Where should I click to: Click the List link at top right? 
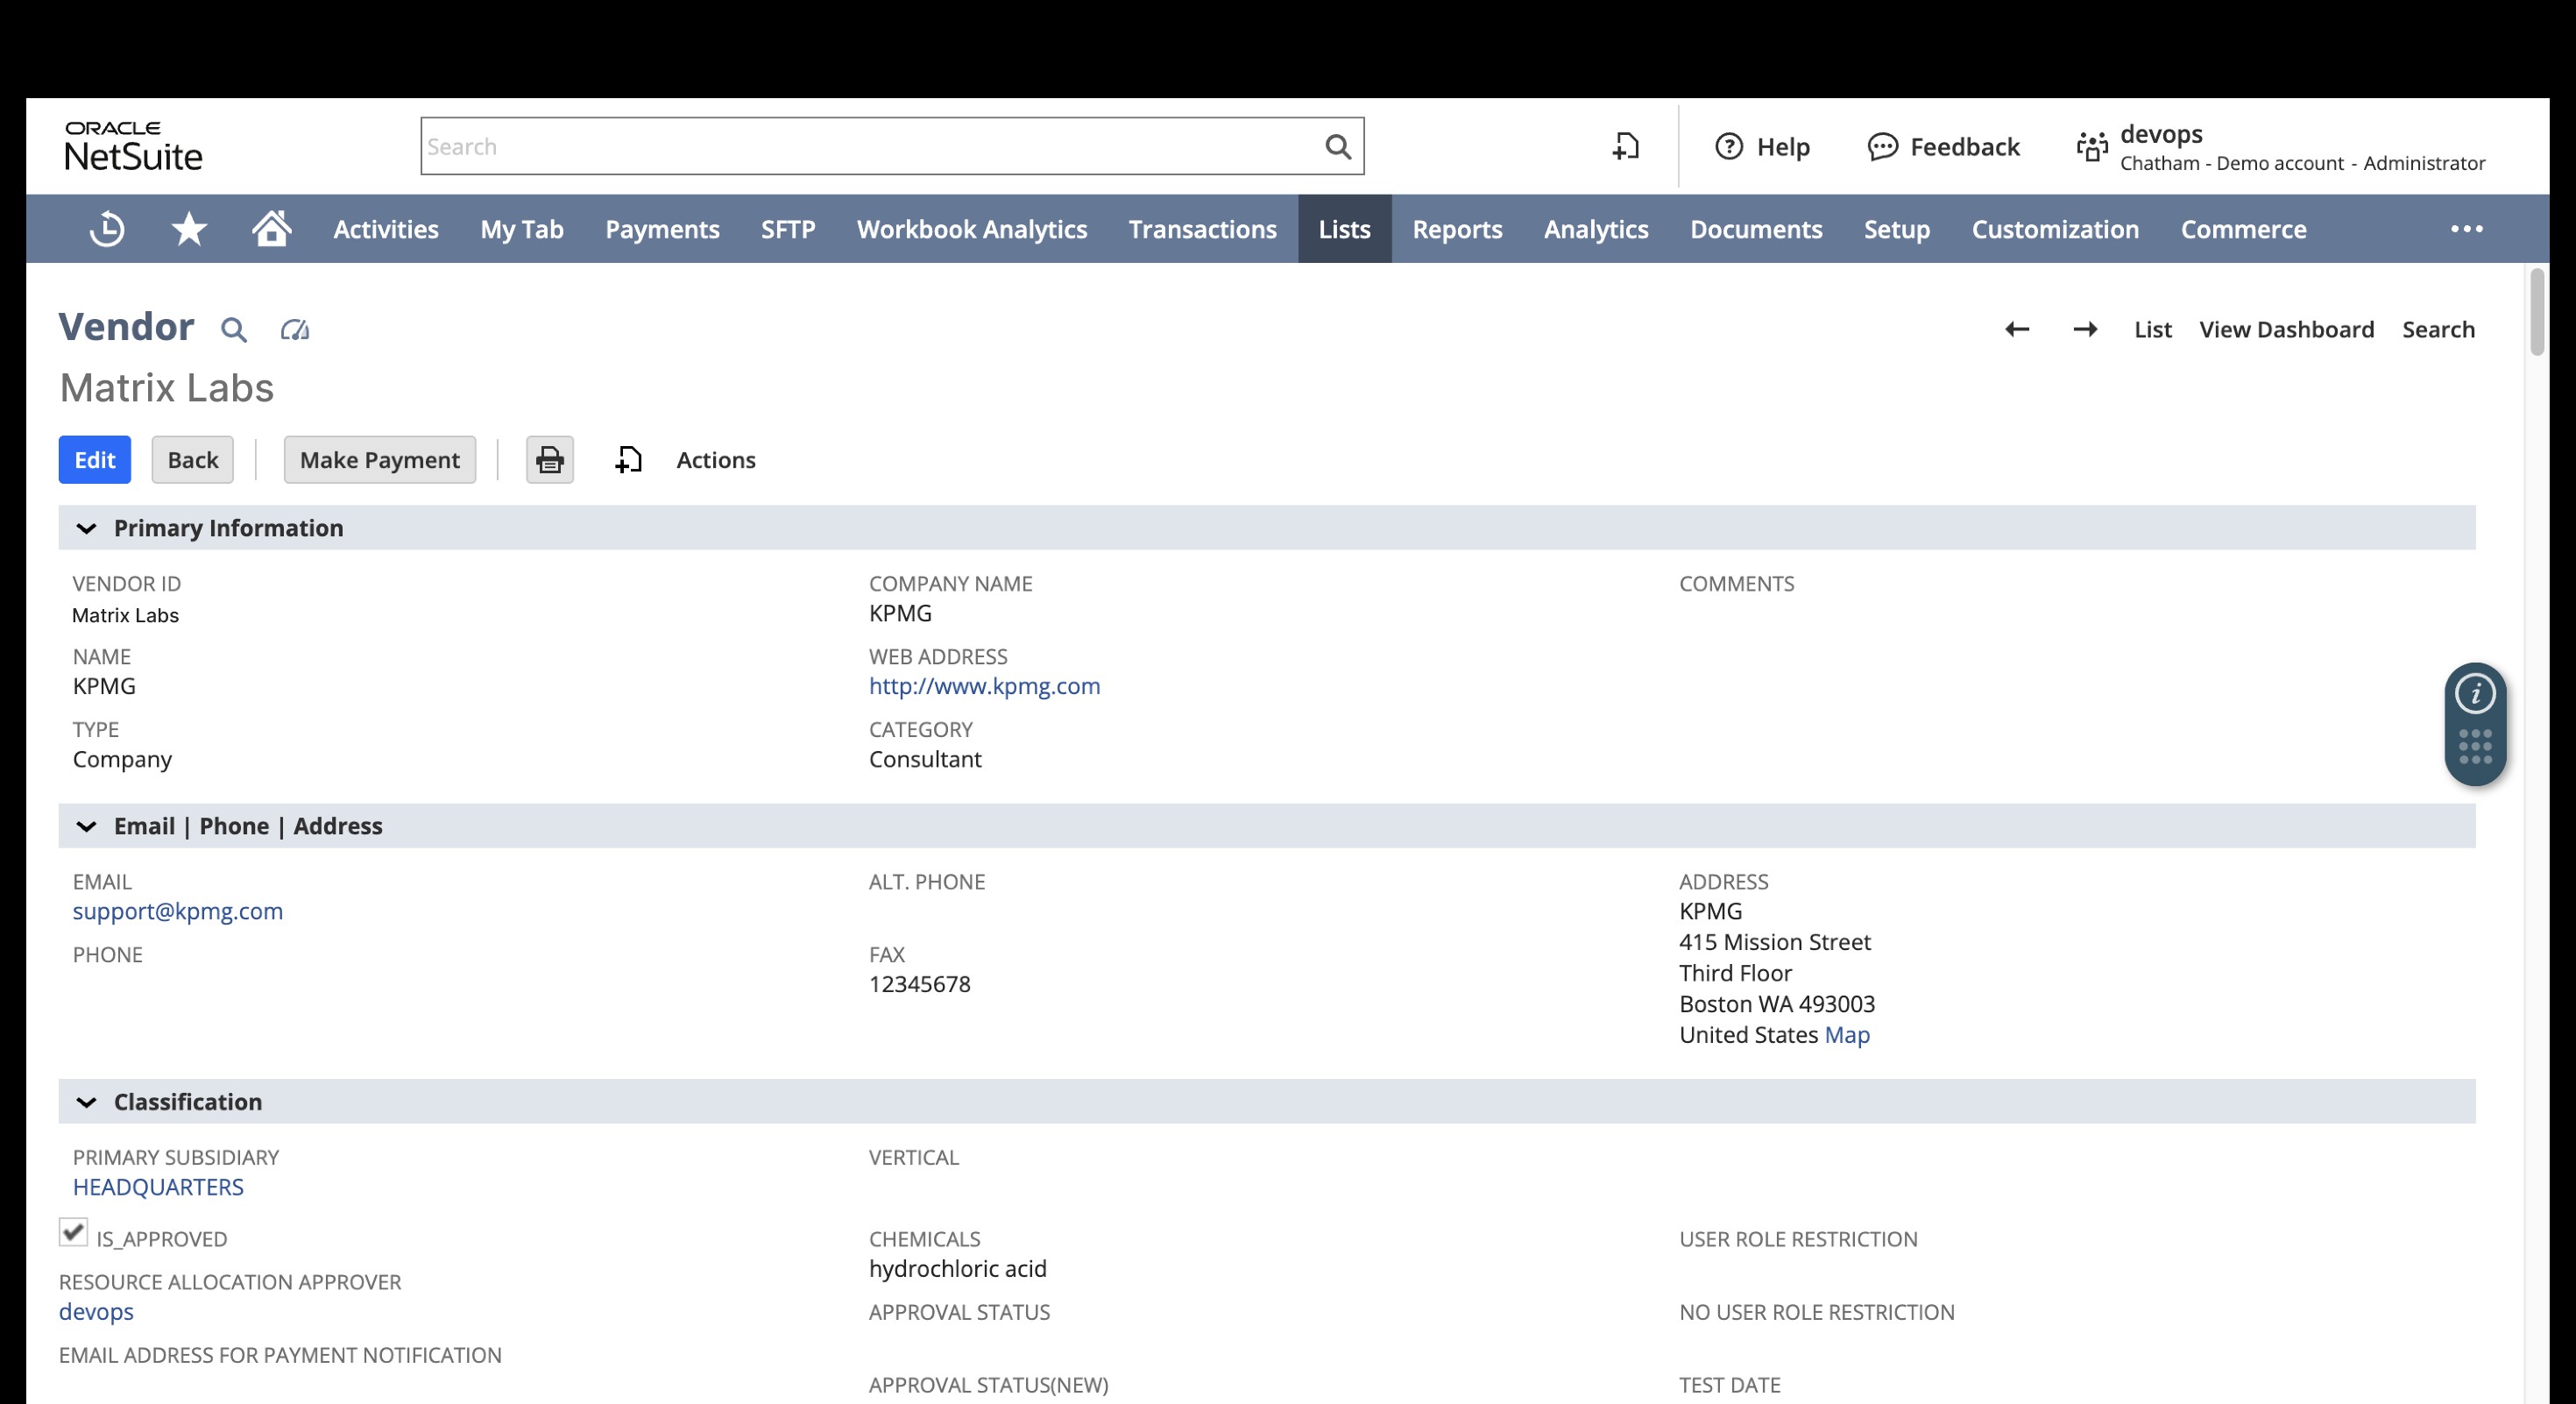2153,330
